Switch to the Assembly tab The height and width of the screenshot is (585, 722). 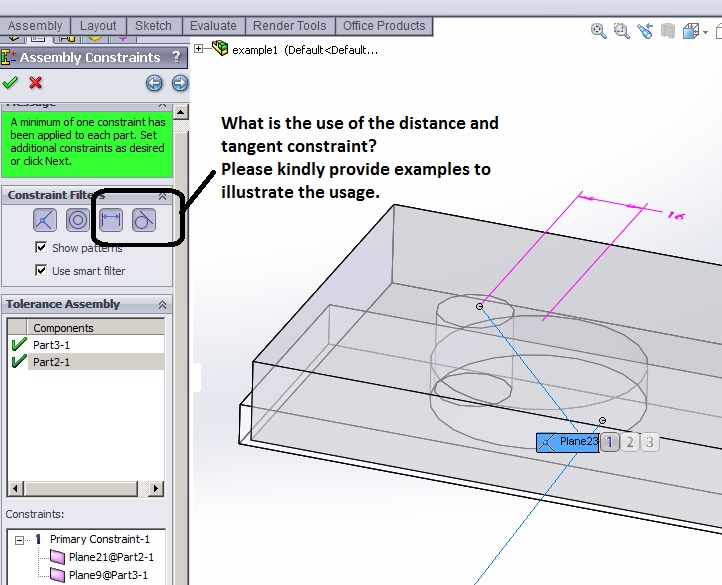pos(35,26)
